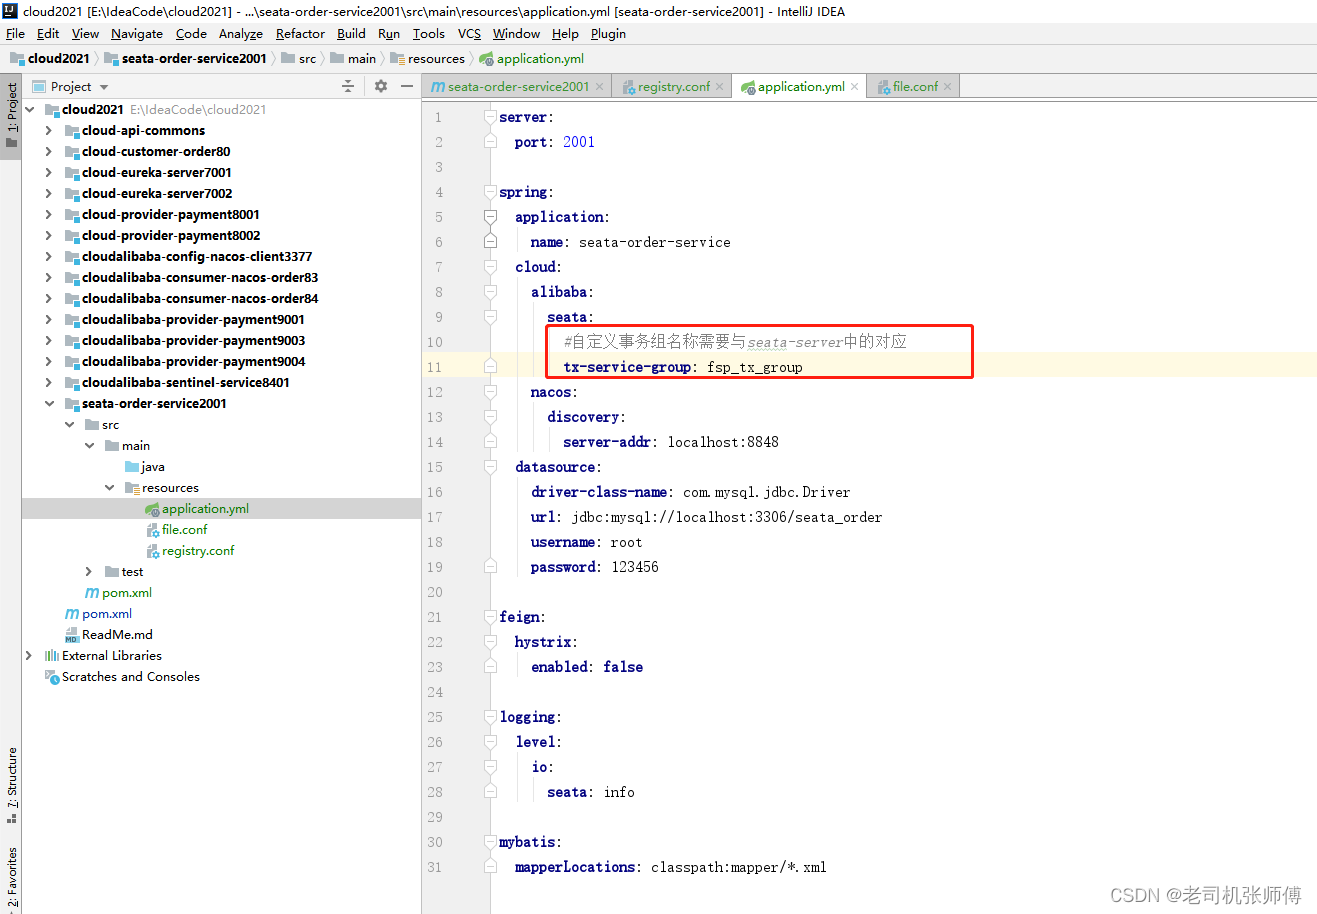Fold the datasource block at line 15
Screen dimensions: 1317x914
coord(490,467)
